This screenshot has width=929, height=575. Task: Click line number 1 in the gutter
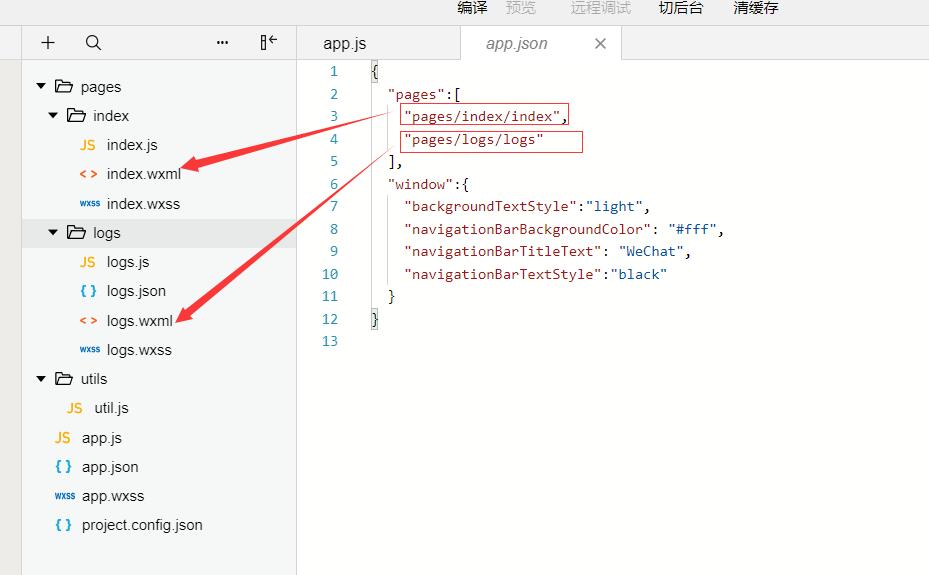pos(334,72)
